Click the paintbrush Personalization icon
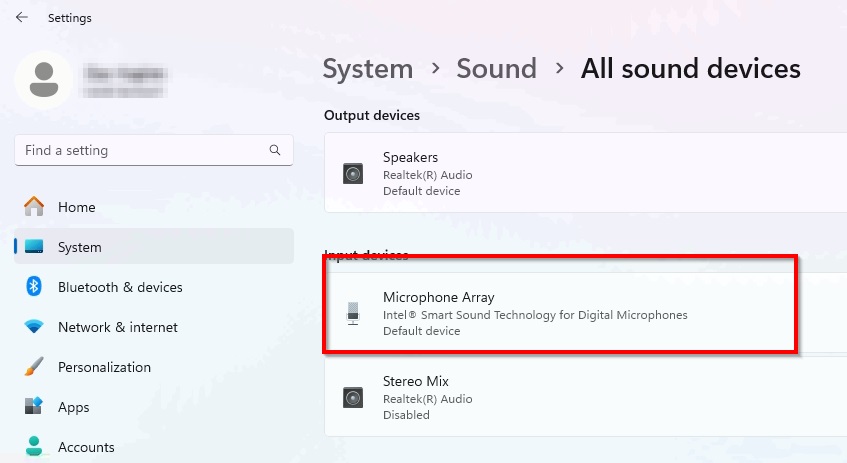The image size is (847, 463). [34, 367]
